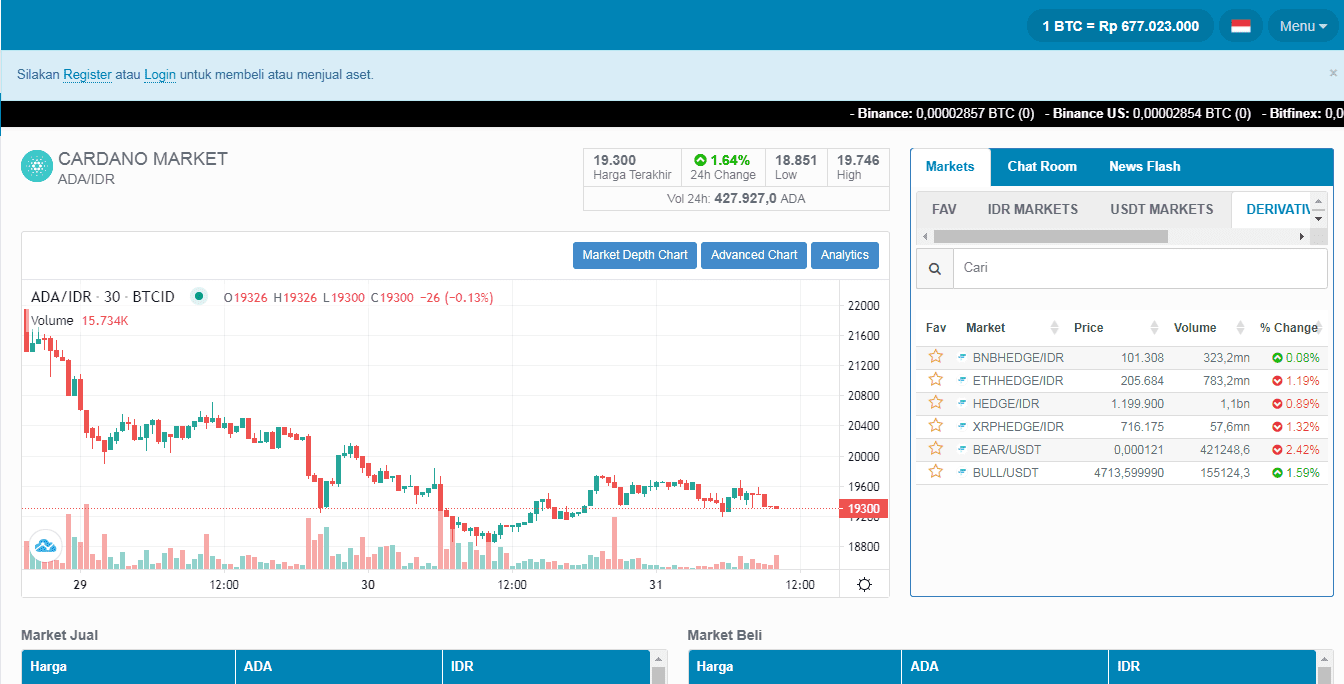Click the coin icon next to ETHHEDGE/IDR
Image resolution: width=1344 pixels, height=684 pixels.
pos(962,380)
